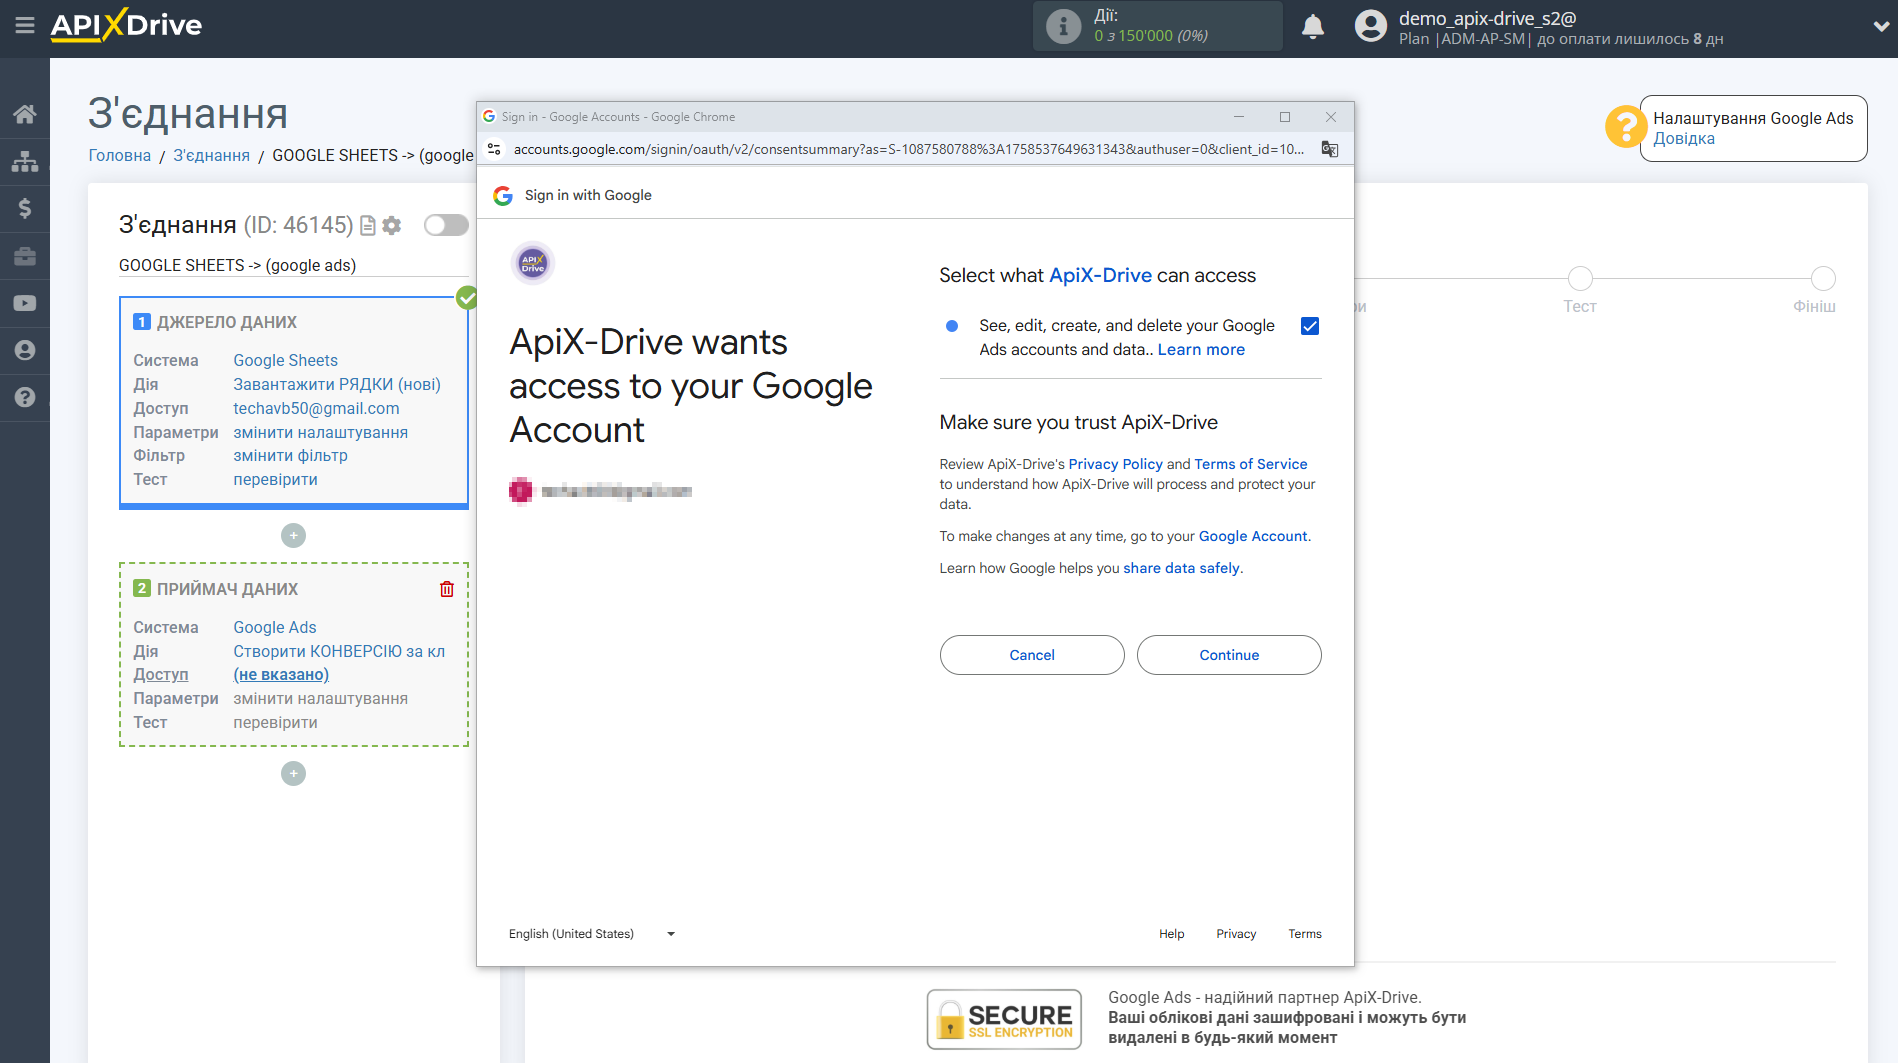Screen dimensions: 1898x1063
Task: Go to Головна breadcrumb link
Action: coord(119,155)
